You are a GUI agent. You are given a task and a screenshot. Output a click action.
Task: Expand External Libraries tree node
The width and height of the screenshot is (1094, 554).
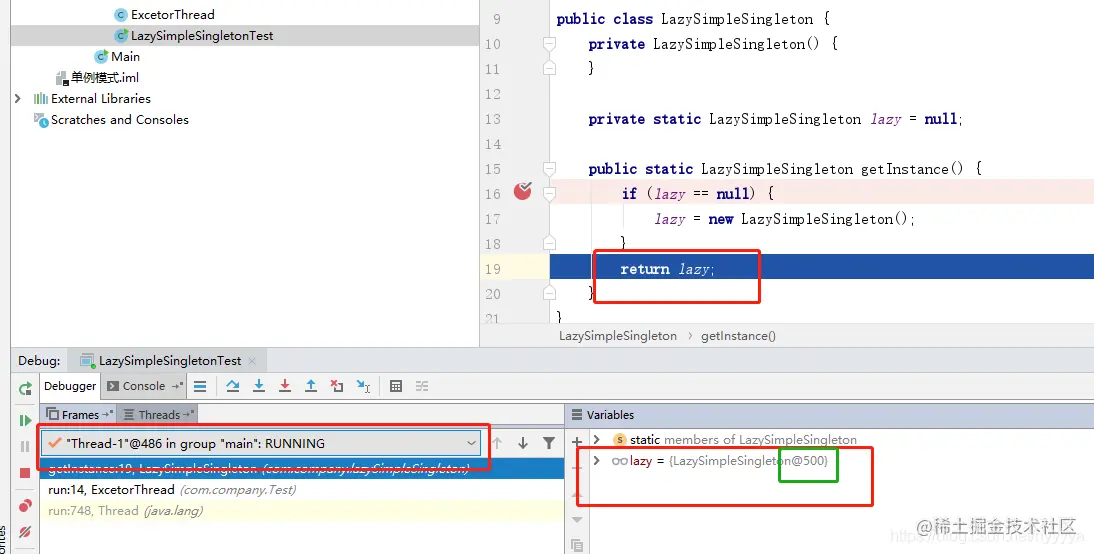click(18, 98)
